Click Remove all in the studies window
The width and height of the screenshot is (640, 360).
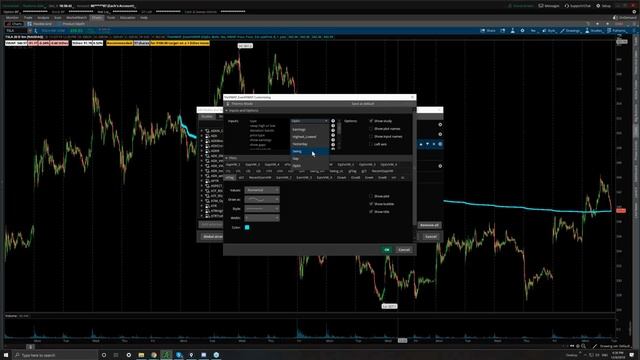pos(429,225)
